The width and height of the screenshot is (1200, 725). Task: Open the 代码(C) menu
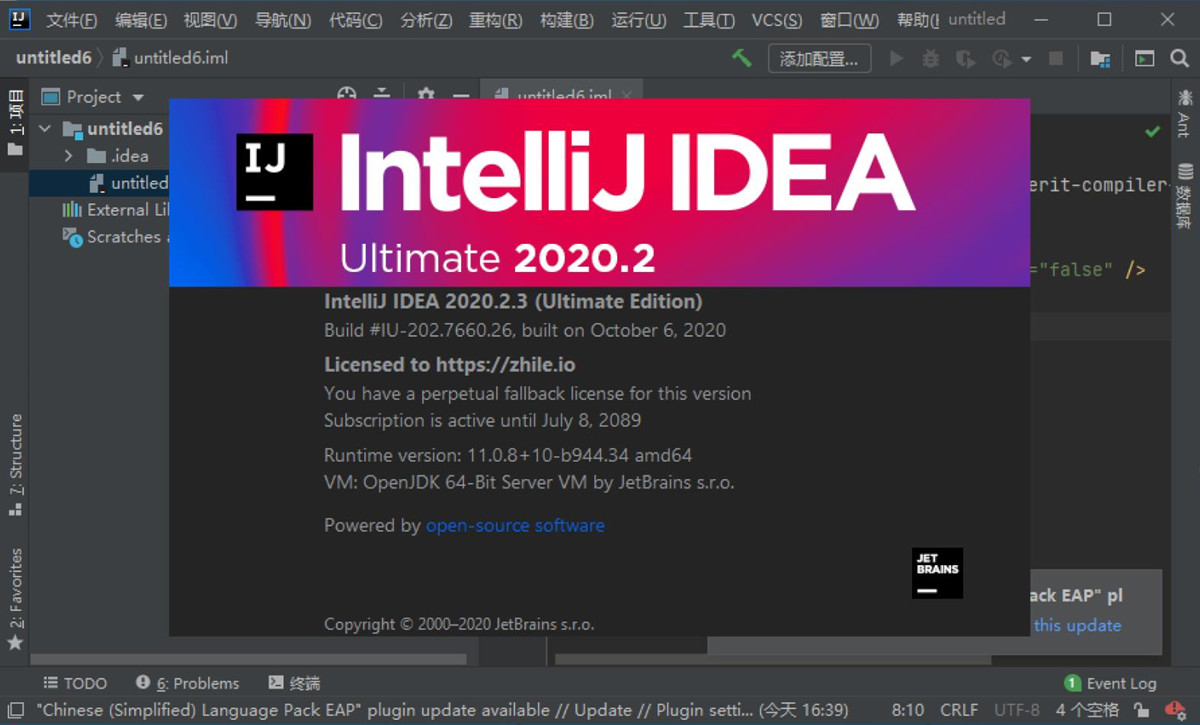[355, 20]
